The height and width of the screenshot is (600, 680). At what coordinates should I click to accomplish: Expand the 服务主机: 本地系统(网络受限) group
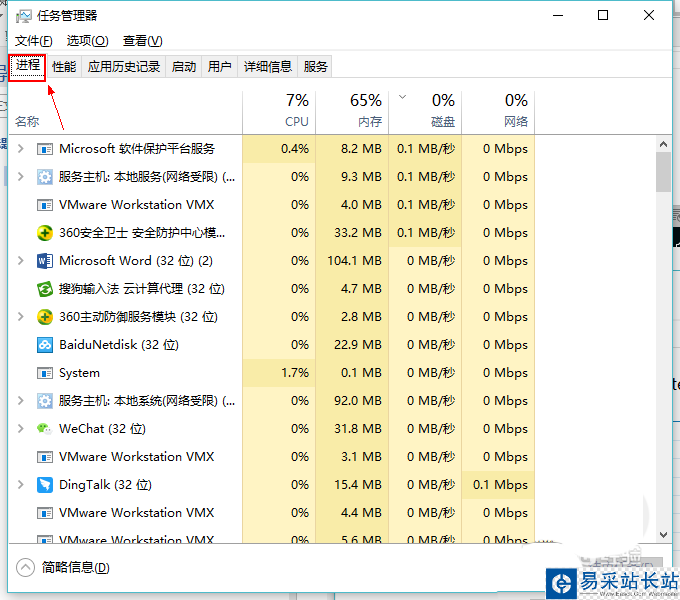[x=20, y=401]
